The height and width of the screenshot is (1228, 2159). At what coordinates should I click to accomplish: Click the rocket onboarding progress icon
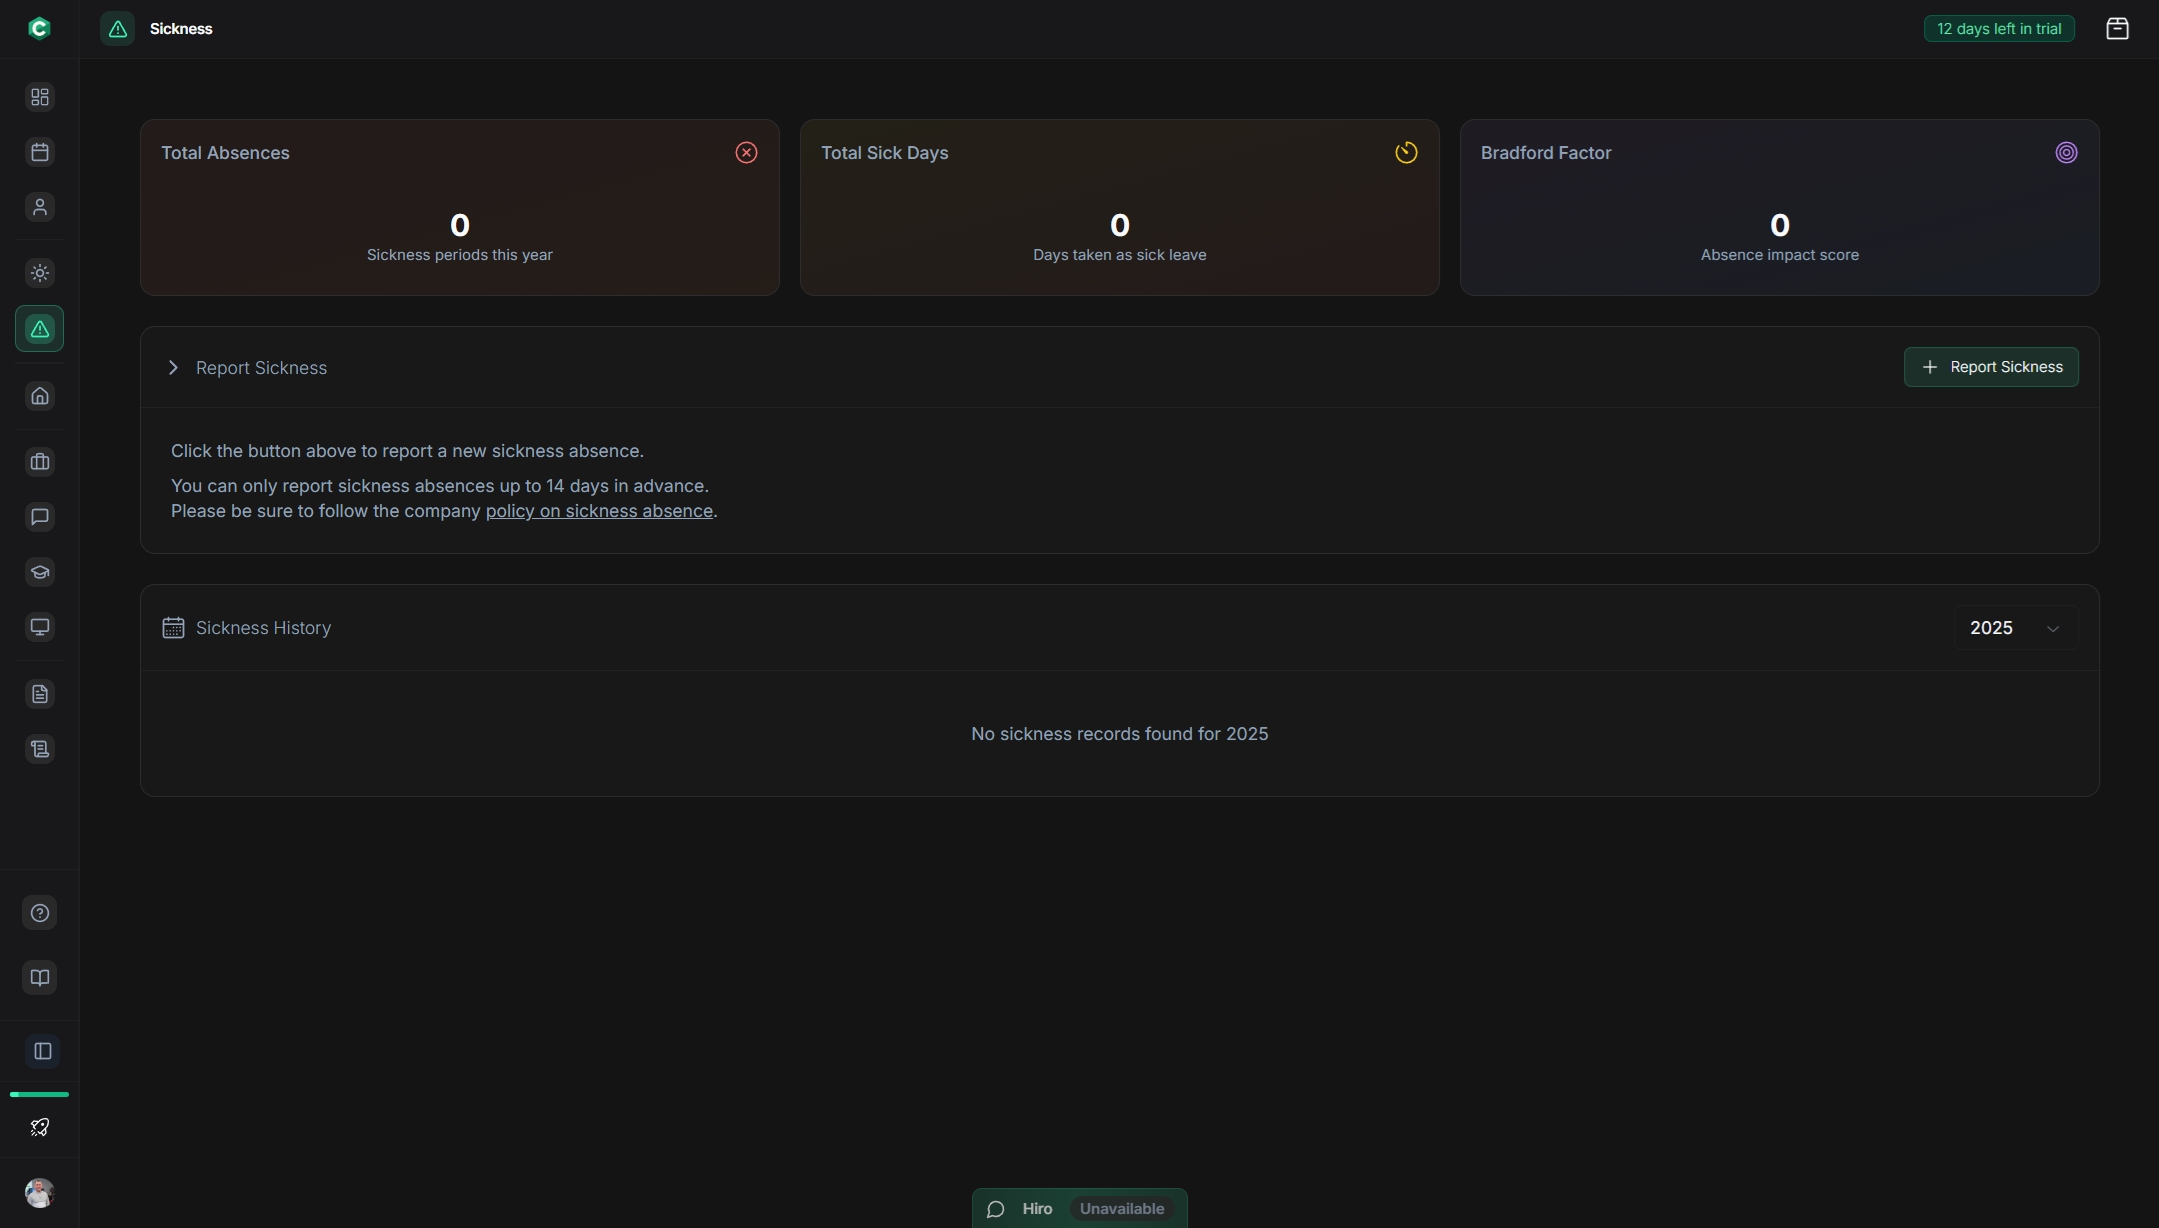pyautogui.click(x=40, y=1127)
